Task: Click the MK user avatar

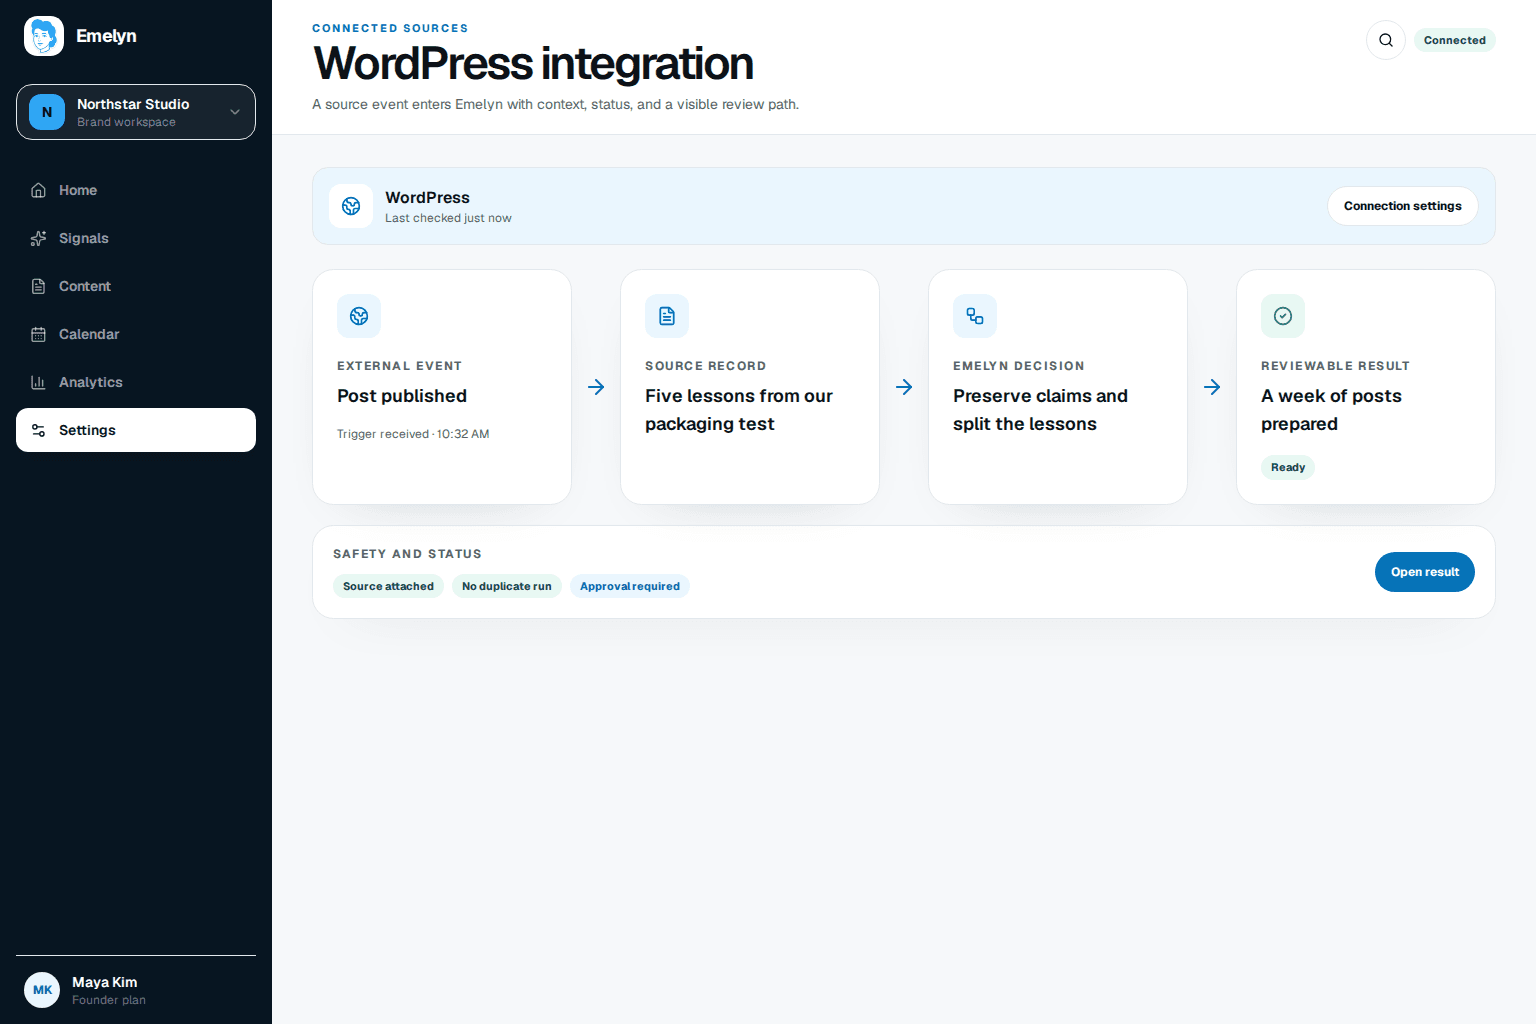Action: pos(42,990)
